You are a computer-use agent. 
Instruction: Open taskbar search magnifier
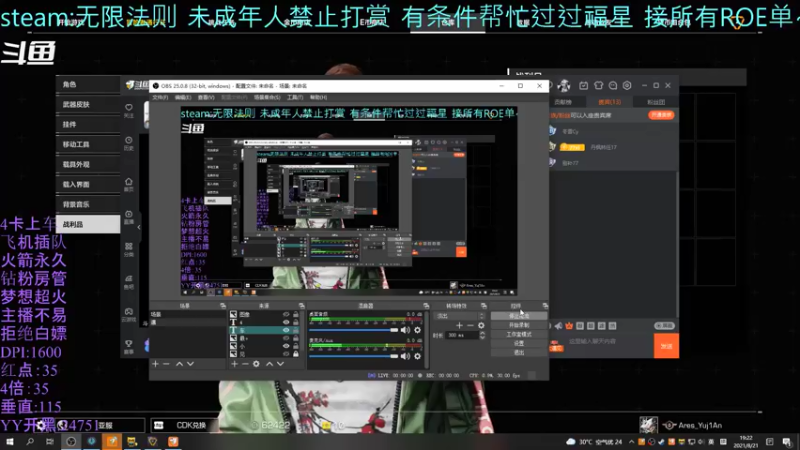pos(30,441)
